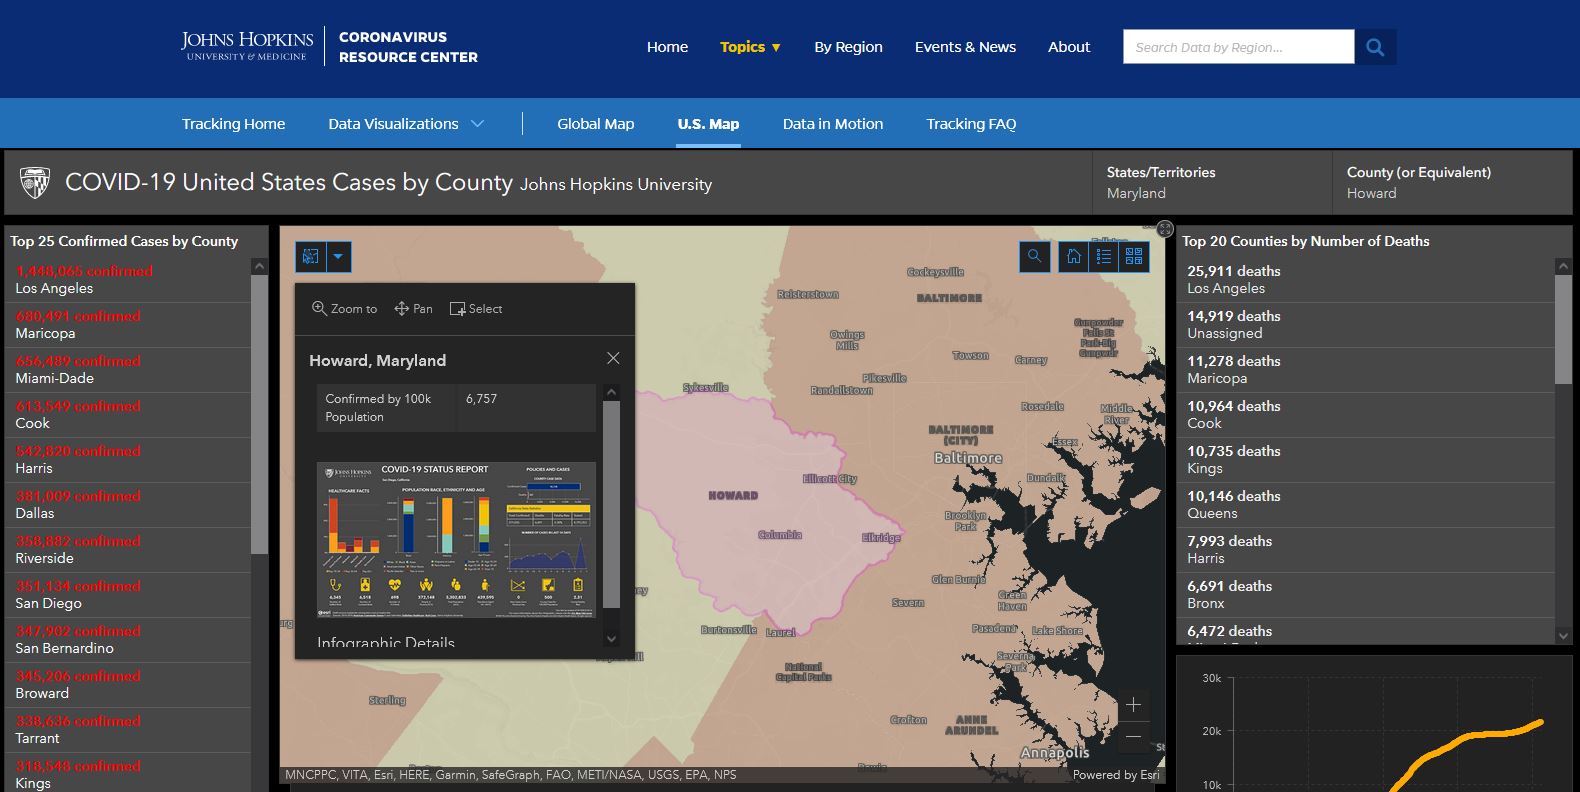Click Zoom to in the popup
This screenshot has width=1580, height=792.
click(x=345, y=309)
